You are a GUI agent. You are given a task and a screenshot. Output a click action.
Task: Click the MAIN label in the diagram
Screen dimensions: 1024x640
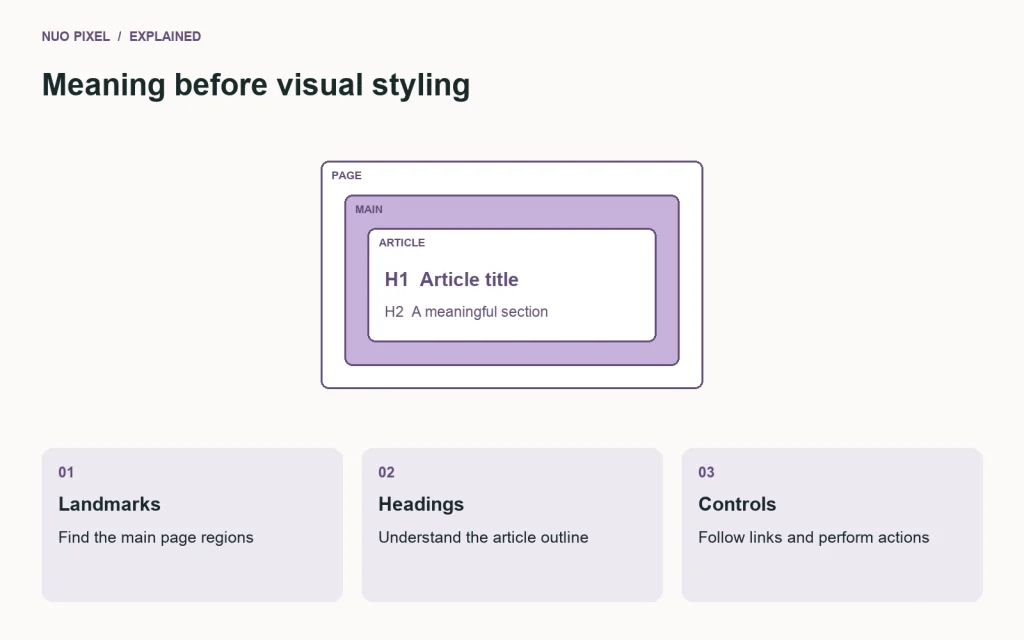point(369,209)
